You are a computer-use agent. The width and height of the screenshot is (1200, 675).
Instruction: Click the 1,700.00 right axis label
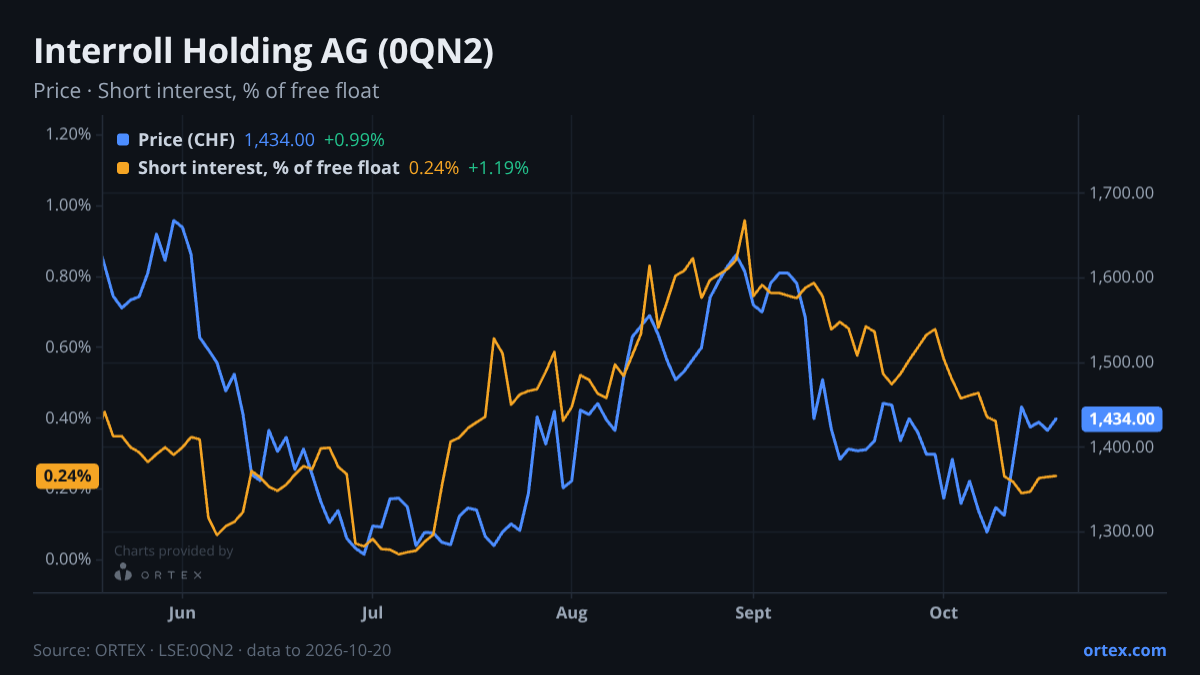(1120, 192)
